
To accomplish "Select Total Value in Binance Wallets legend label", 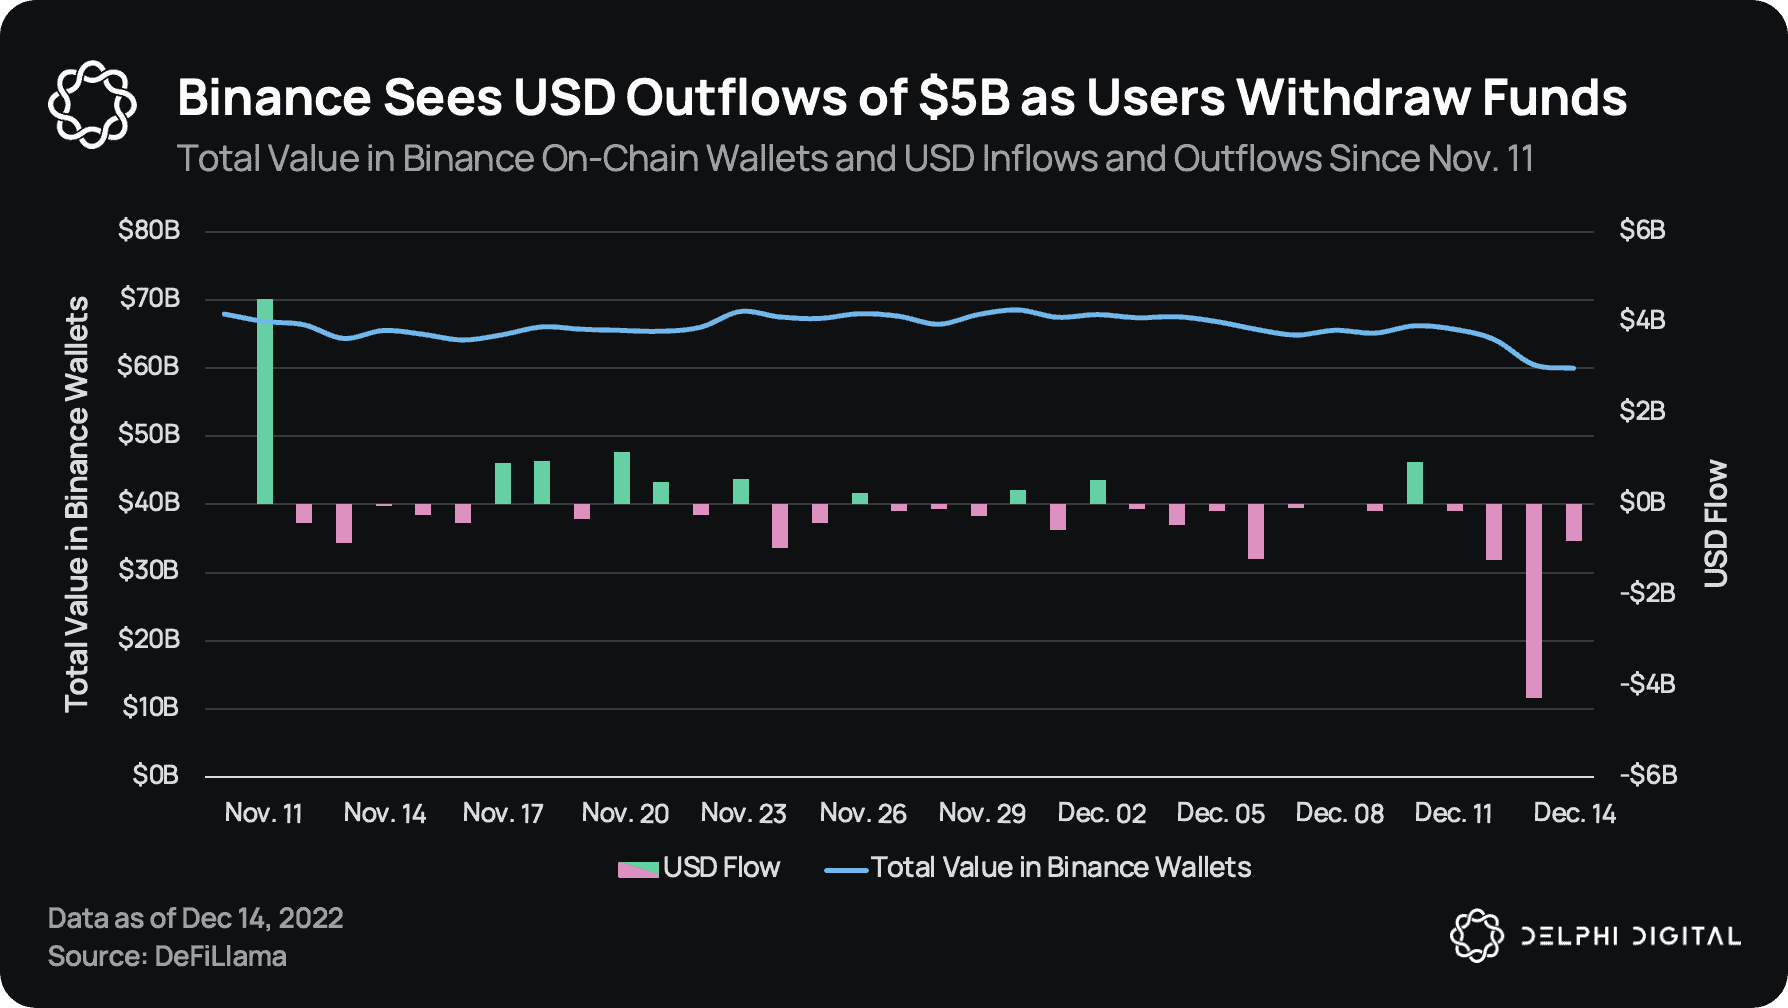I will (1061, 867).
